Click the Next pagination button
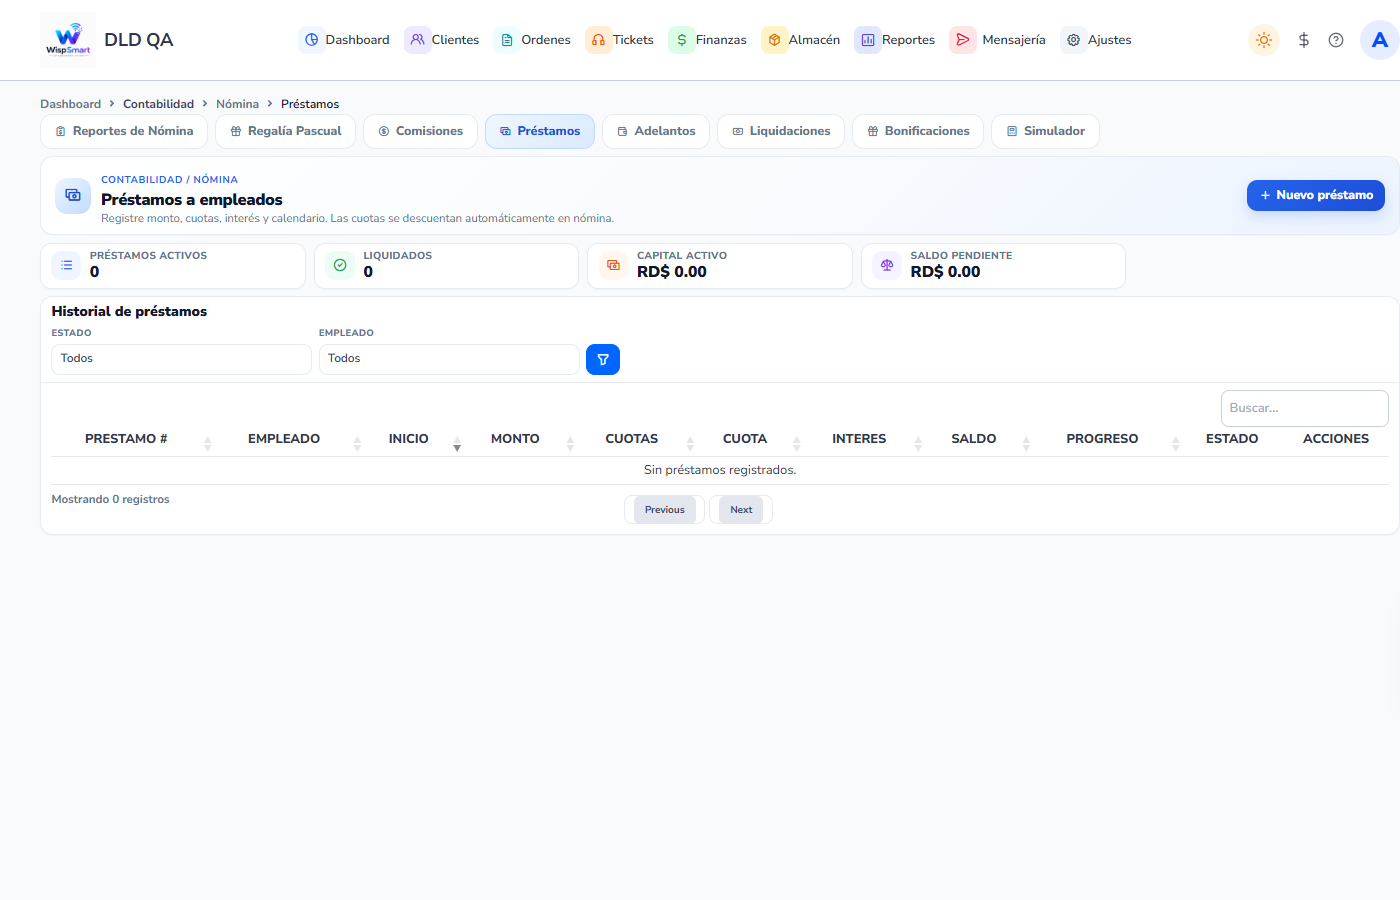Viewport: 1400px width, 900px height. tap(741, 510)
